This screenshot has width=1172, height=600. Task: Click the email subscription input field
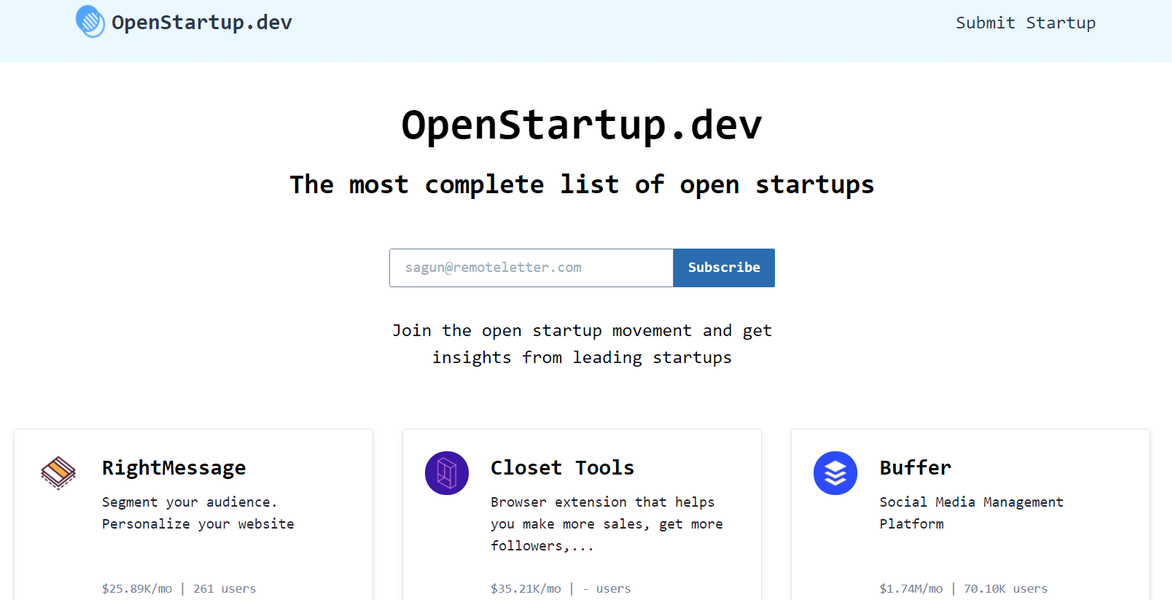(x=531, y=268)
